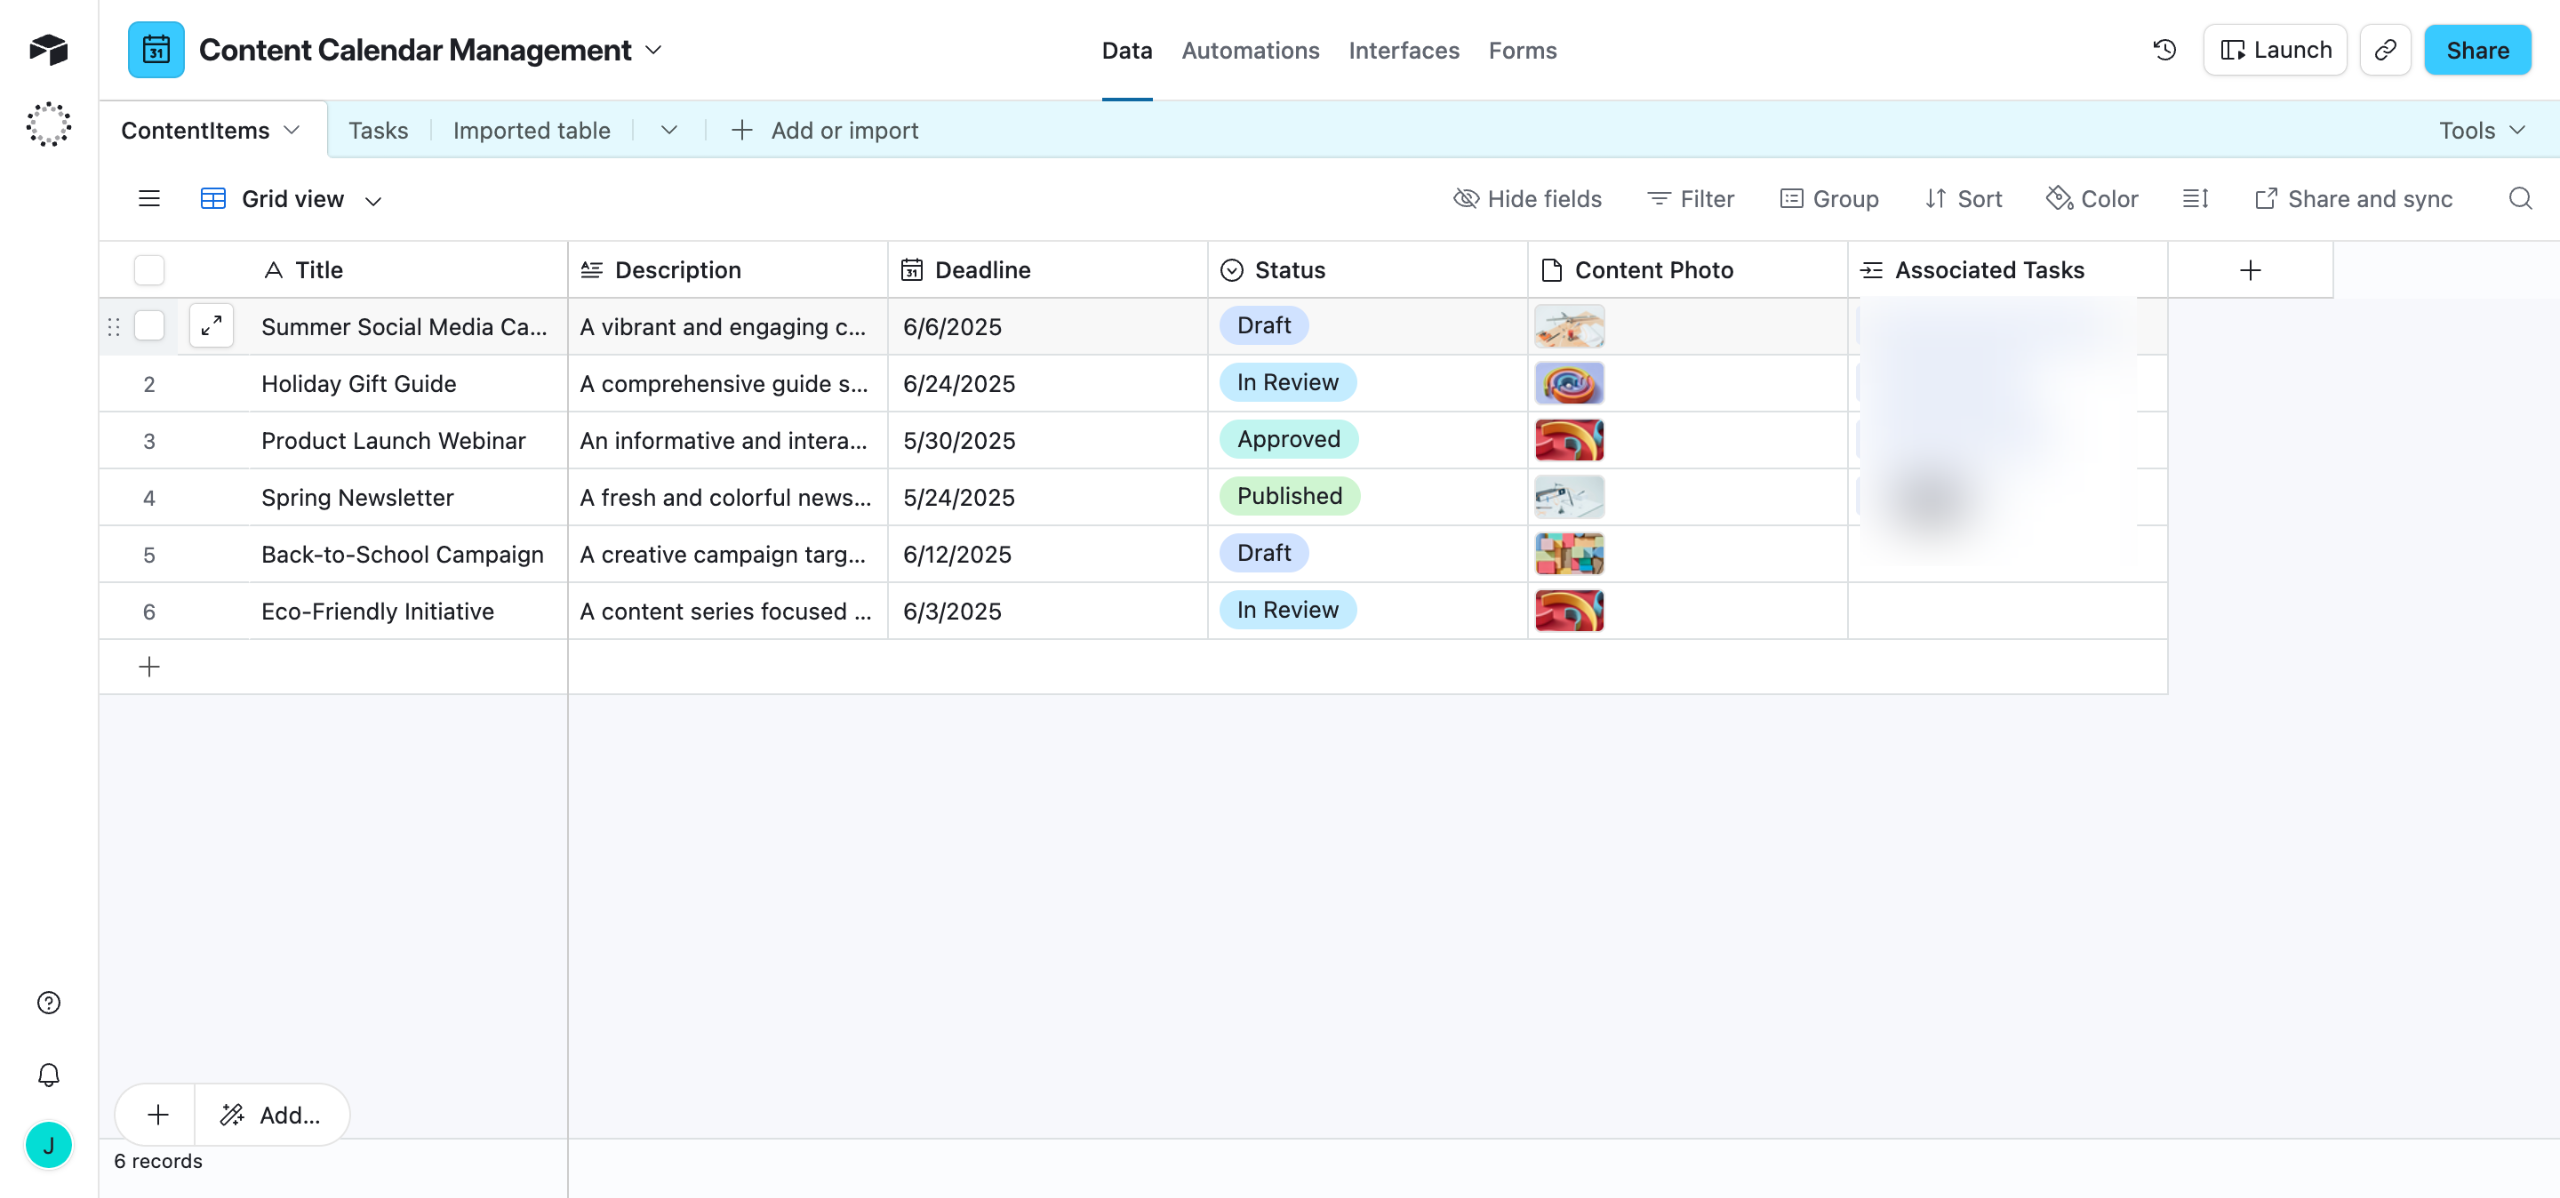Open the Tasks table tab
Screen dimensions: 2560x1198
point(378,130)
